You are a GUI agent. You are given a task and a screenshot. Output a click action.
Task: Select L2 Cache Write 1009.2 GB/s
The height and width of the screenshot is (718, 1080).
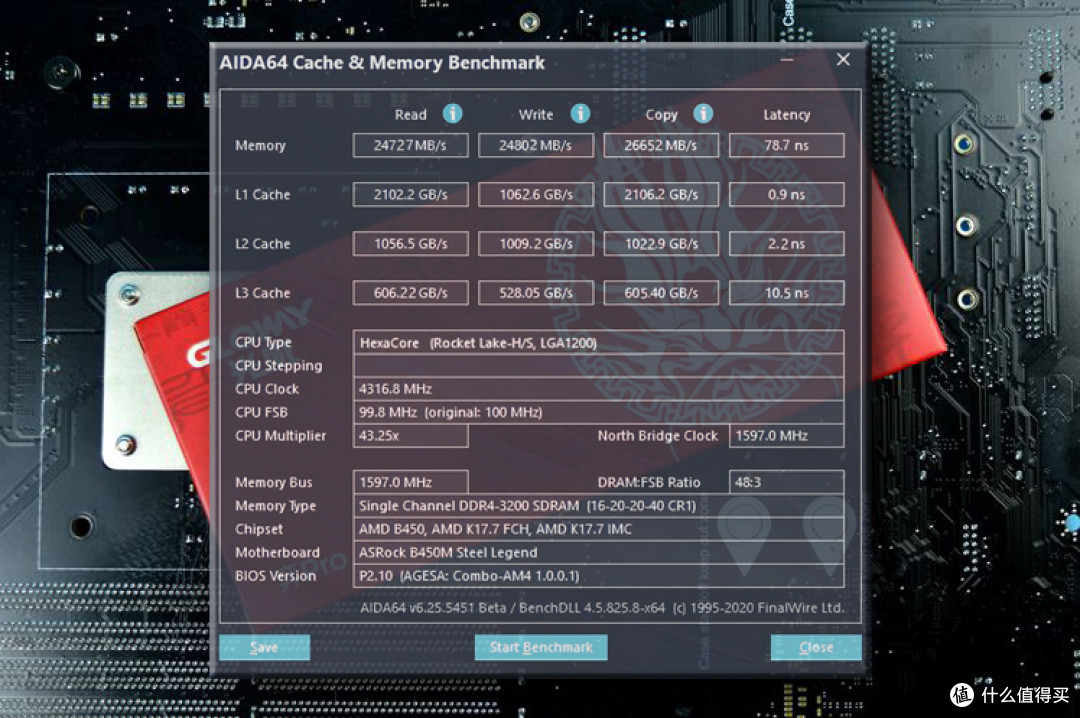click(536, 244)
